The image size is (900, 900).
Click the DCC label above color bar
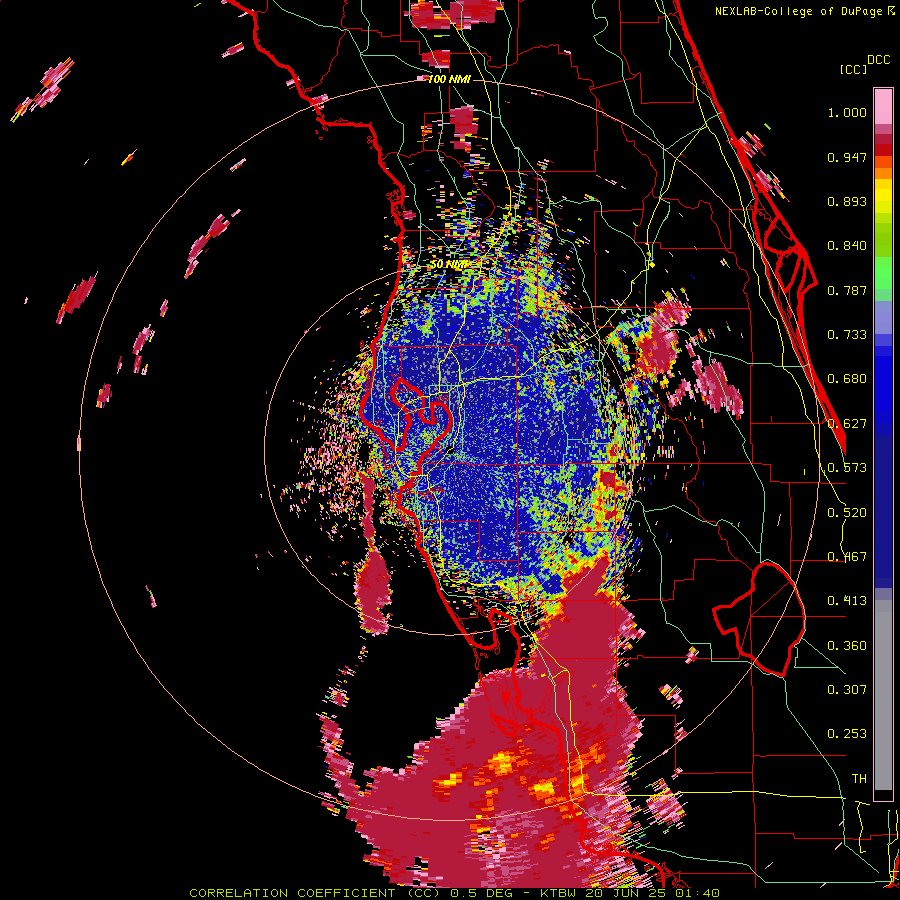(878, 60)
